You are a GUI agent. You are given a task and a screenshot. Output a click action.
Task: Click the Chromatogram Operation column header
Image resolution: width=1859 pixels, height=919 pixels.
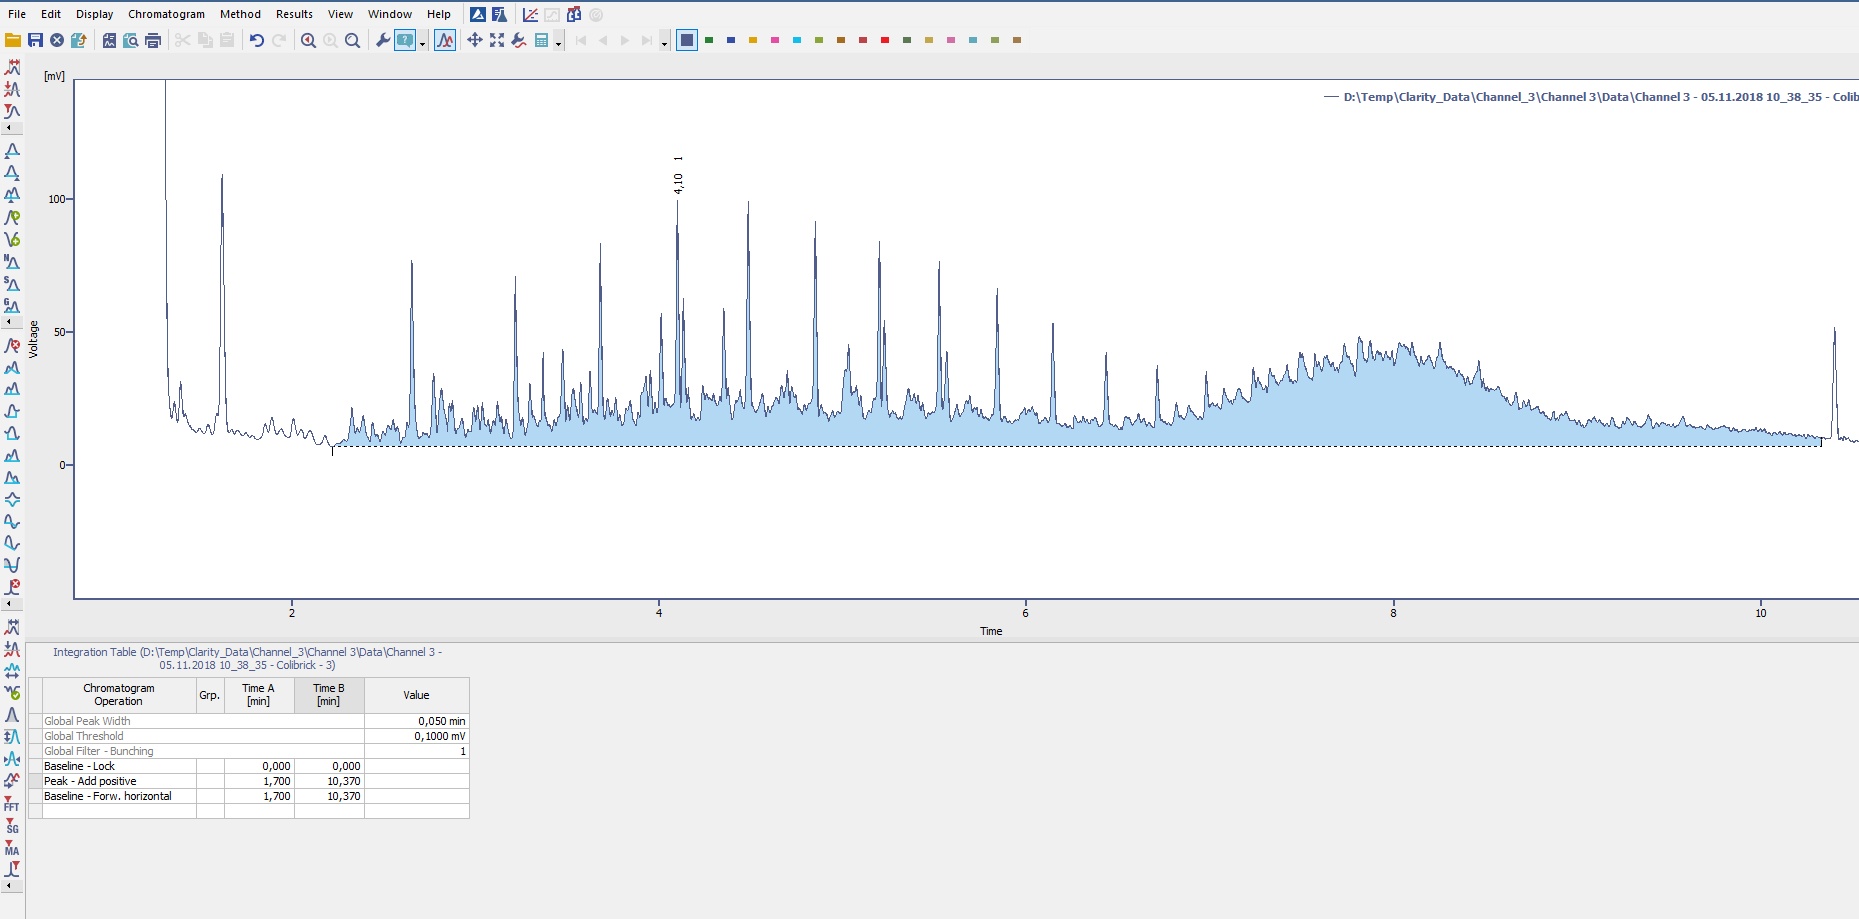pyautogui.click(x=118, y=695)
